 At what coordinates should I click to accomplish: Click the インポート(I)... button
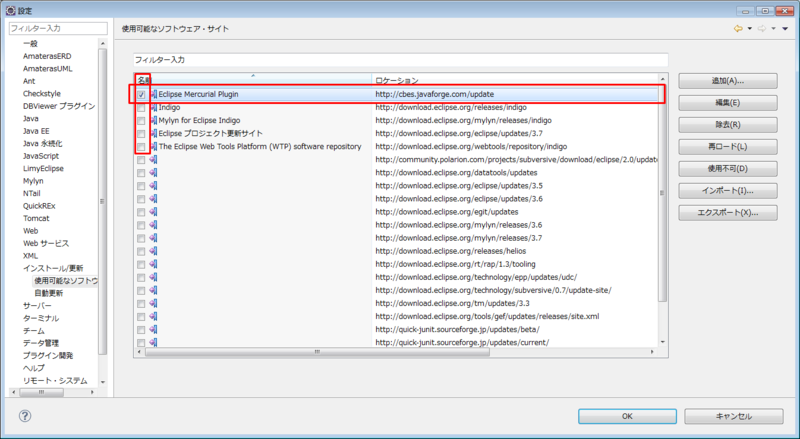pos(728,190)
